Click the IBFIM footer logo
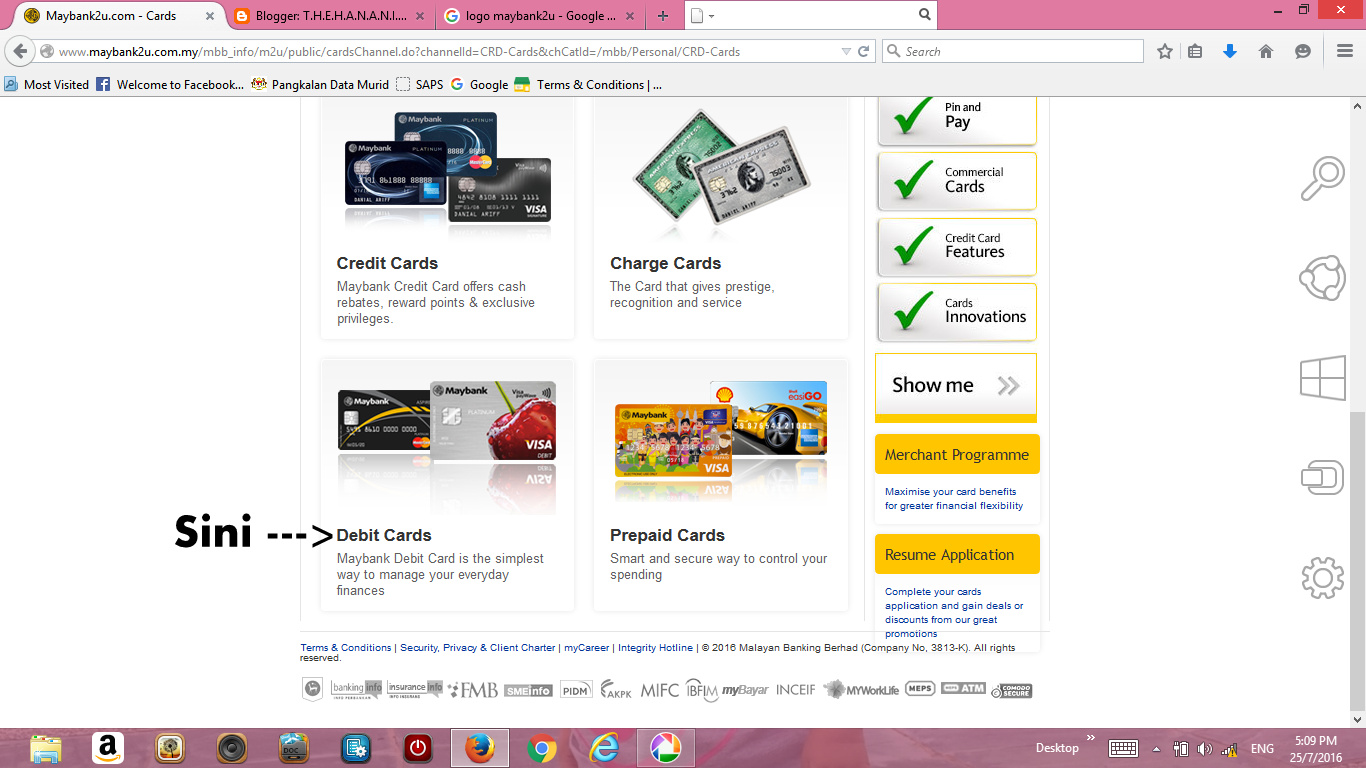Viewport: 1366px width, 768px height. [701, 691]
